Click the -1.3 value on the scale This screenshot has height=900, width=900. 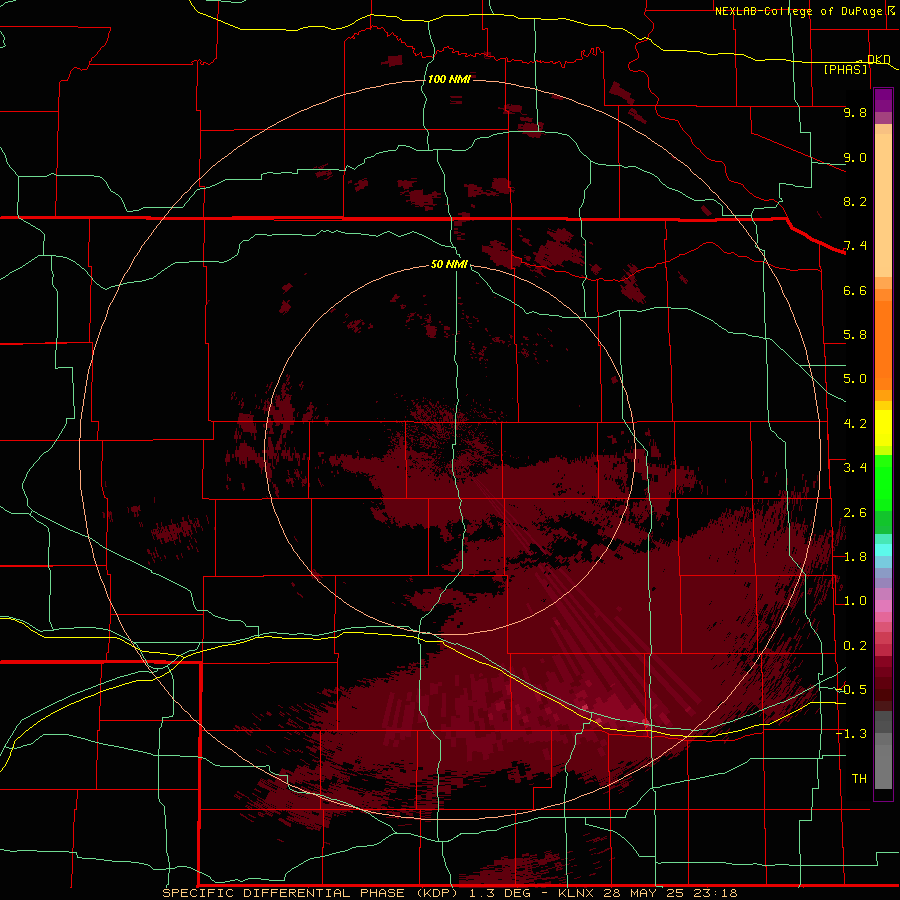click(851, 734)
